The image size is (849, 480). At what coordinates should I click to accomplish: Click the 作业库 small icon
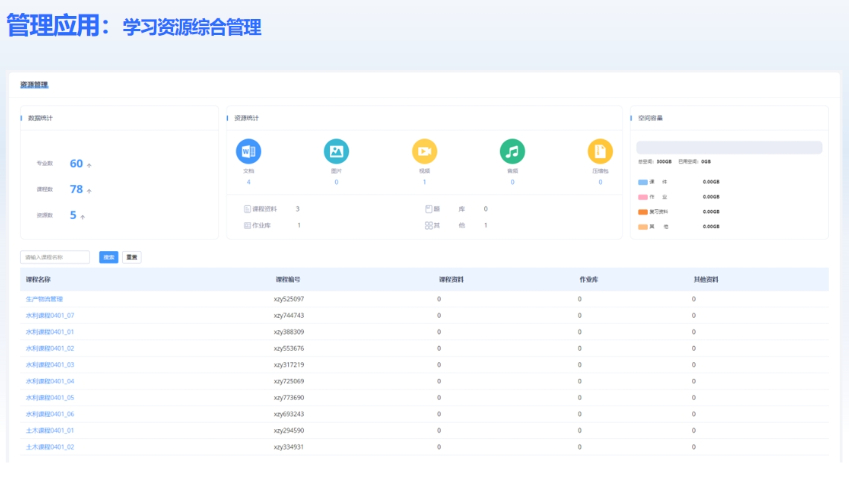[x=248, y=225]
